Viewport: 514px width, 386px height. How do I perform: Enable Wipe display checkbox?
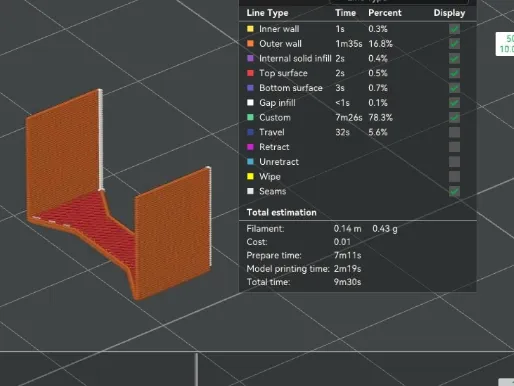(x=454, y=176)
